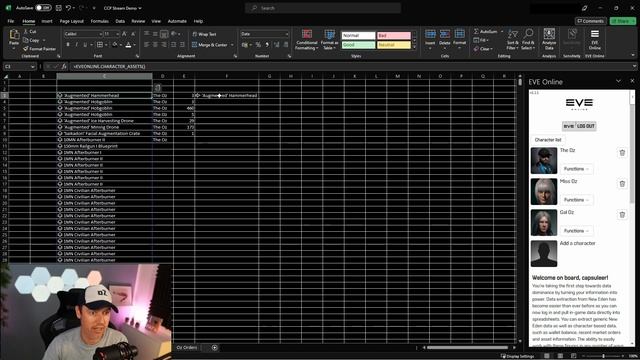Click the Save icon in the title bar
Screen dimensions: 640x360
(x=59, y=8)
